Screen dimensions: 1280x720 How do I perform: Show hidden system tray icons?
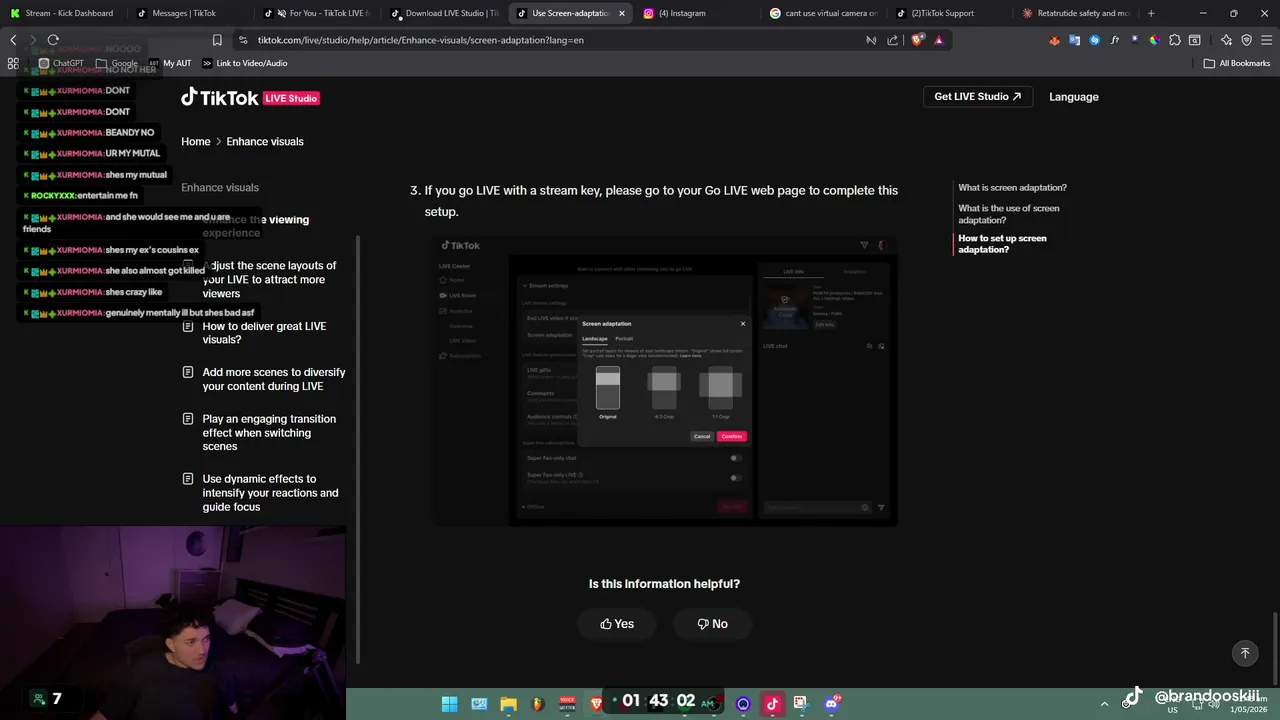pyautogui.click(x=1104, y=704)
